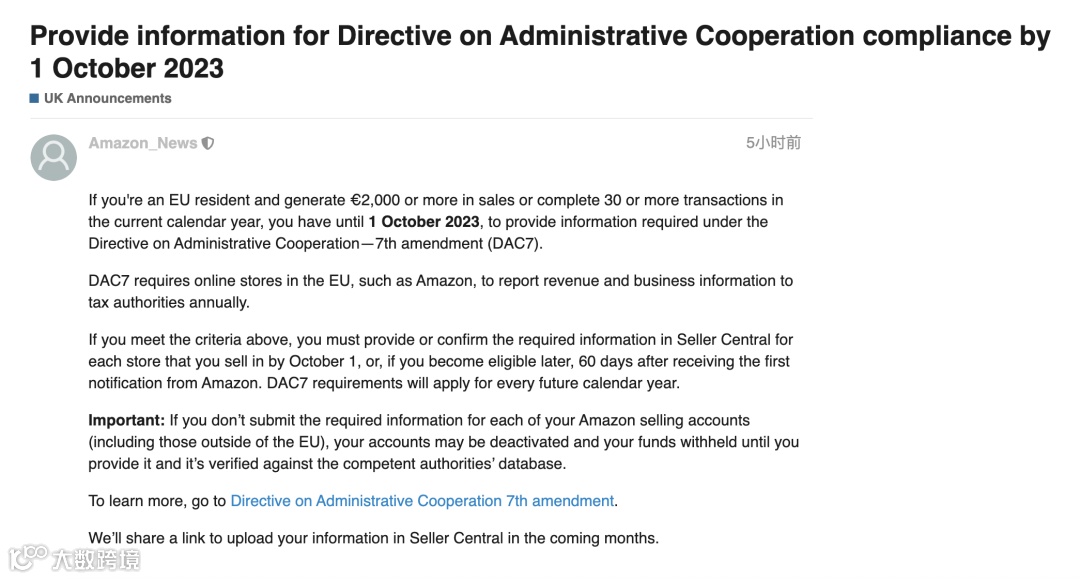The width and height of the screenshot is (1080, 579).
Task: Click the Amazon_News user avatar icon
Action: pyautogui.click(x=54, y=158)
